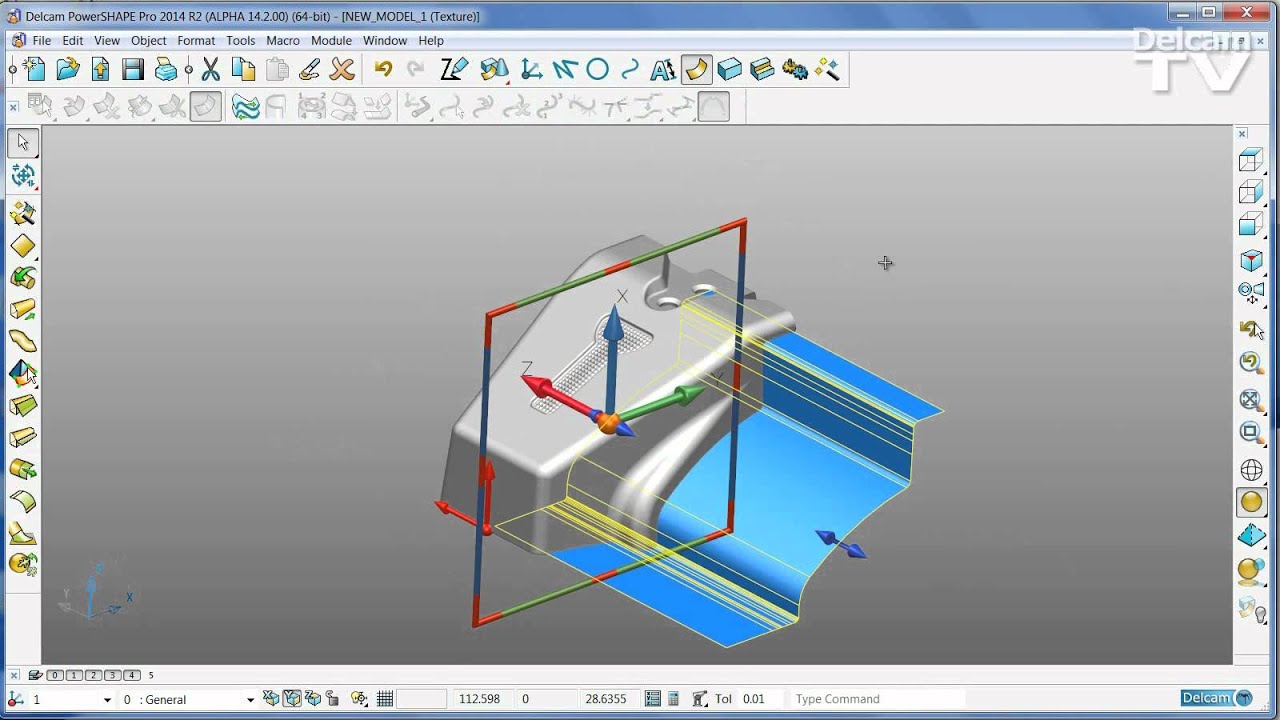Image resolution: width=1280 pixels, height=720 pixels.
Task: Open the Object menu
Action: coord(149,41)
